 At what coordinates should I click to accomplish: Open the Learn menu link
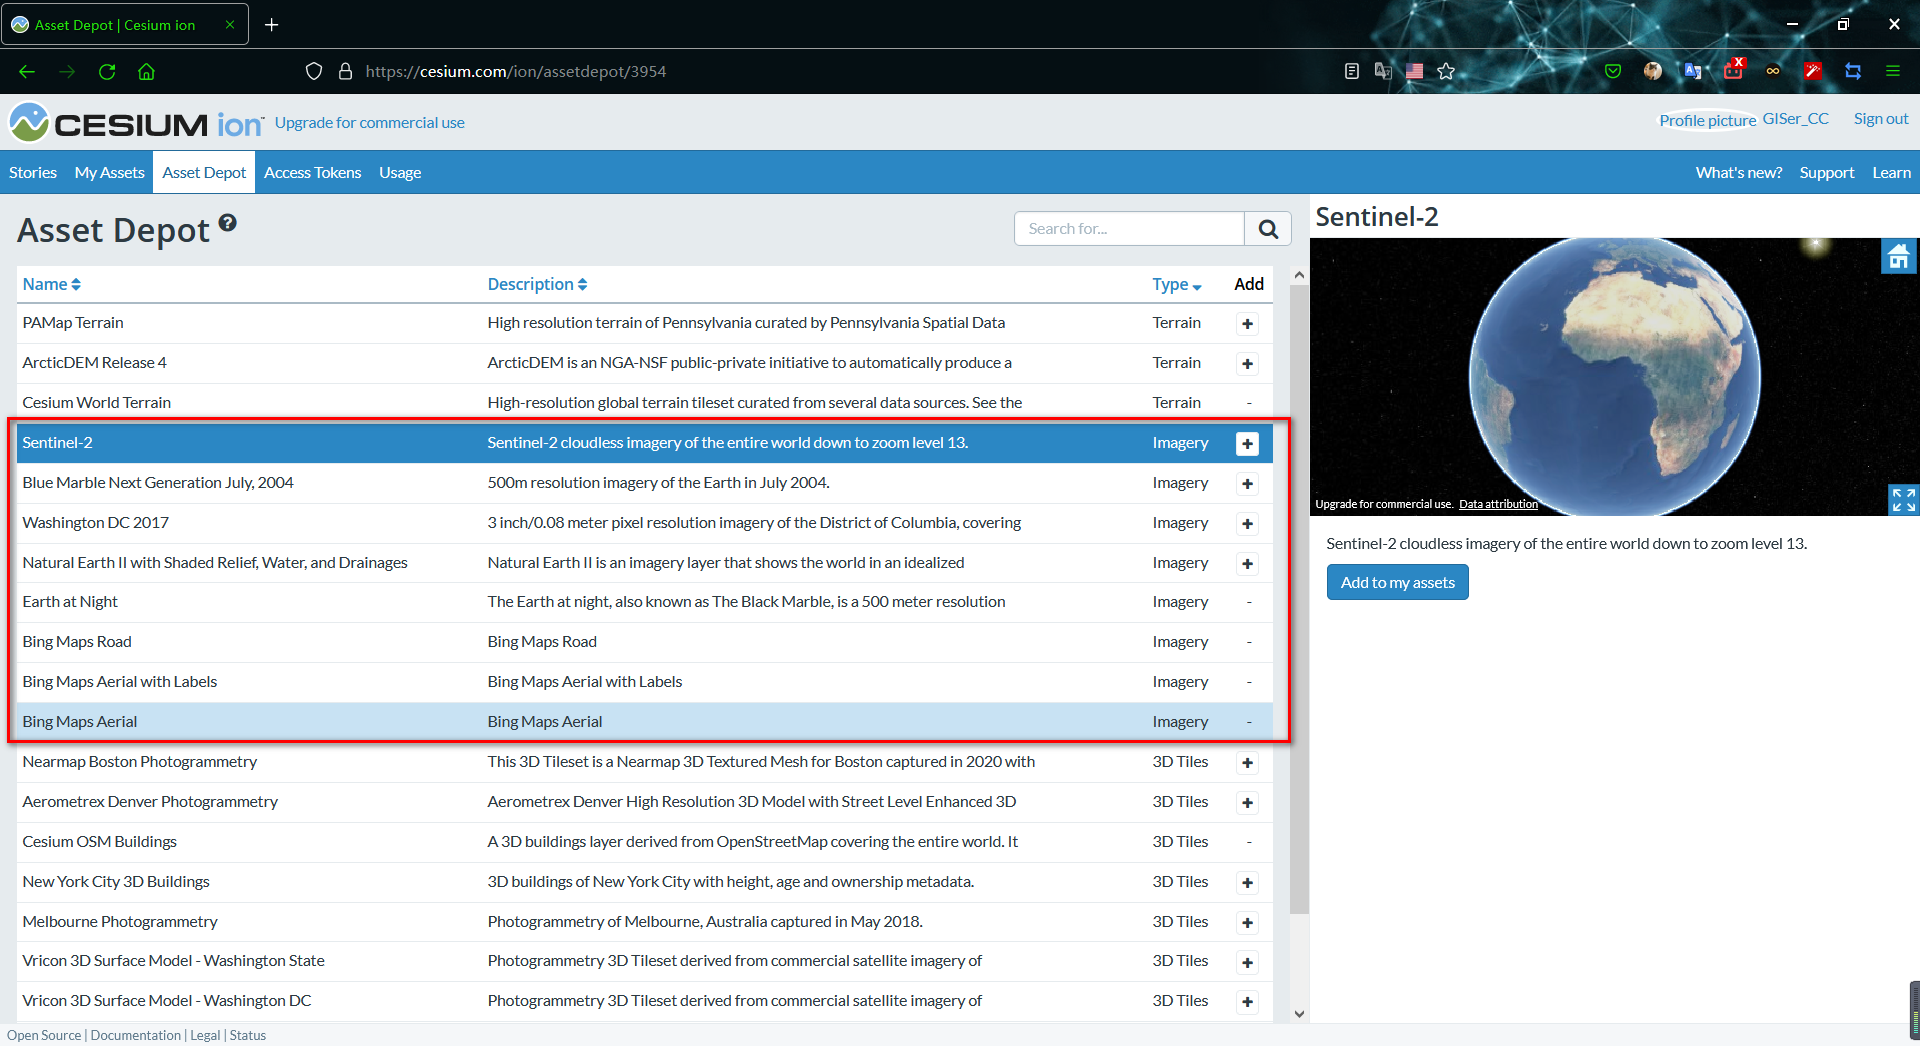tap(1891, 173)
